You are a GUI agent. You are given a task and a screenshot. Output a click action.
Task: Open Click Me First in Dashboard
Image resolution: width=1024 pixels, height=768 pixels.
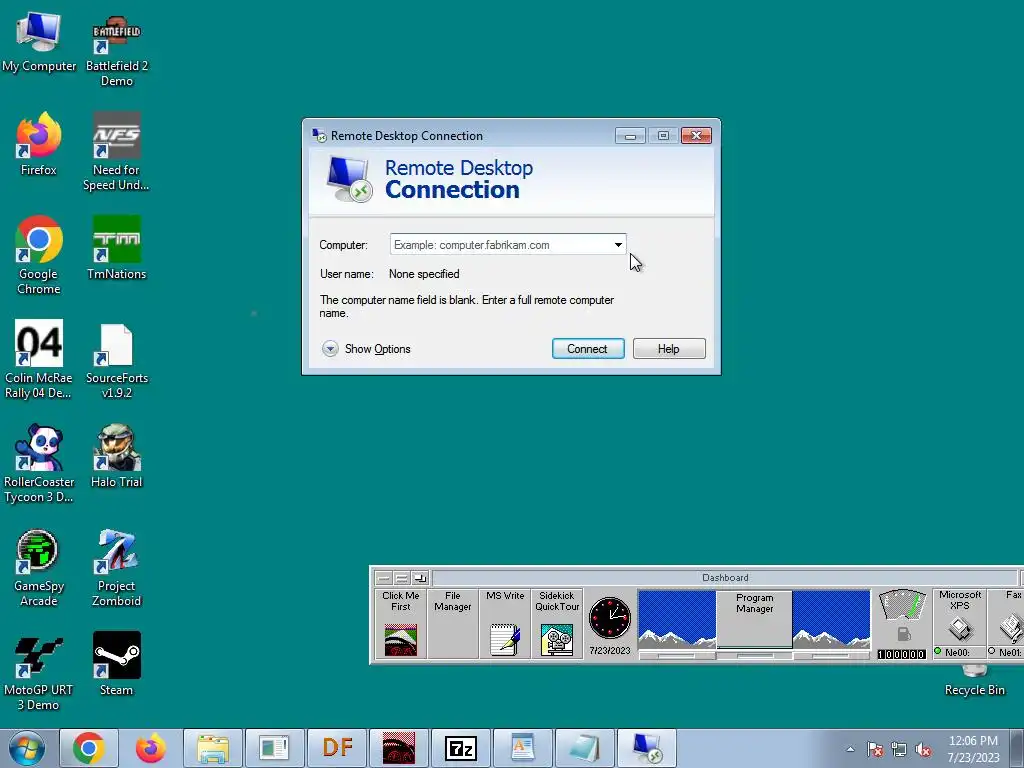(400, 623)
